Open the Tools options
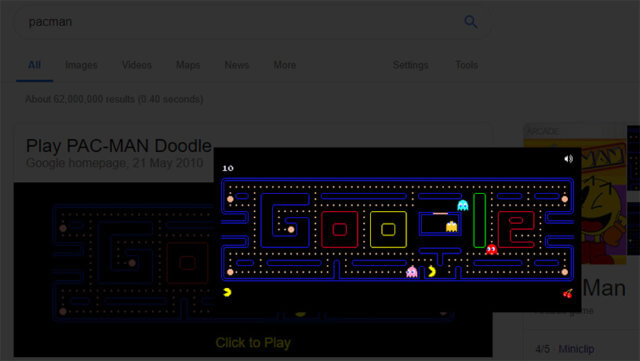 [467, 65]
